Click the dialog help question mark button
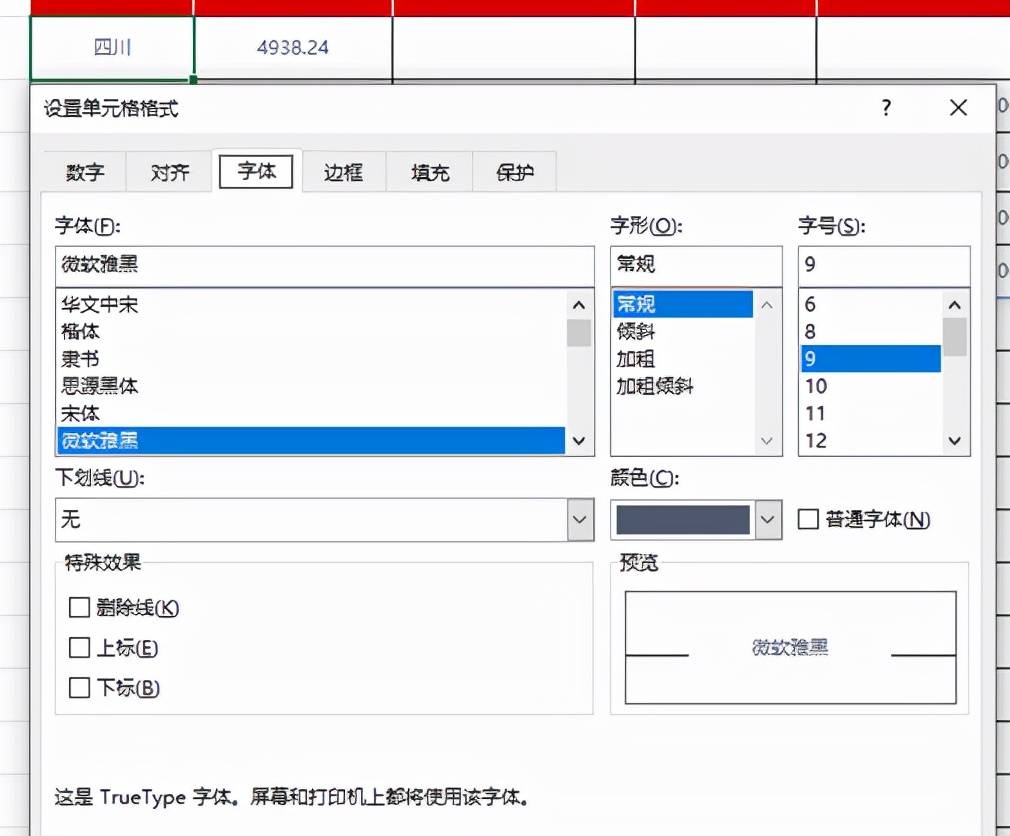The width and height of the screenshot is (1010, 836). 885,108
